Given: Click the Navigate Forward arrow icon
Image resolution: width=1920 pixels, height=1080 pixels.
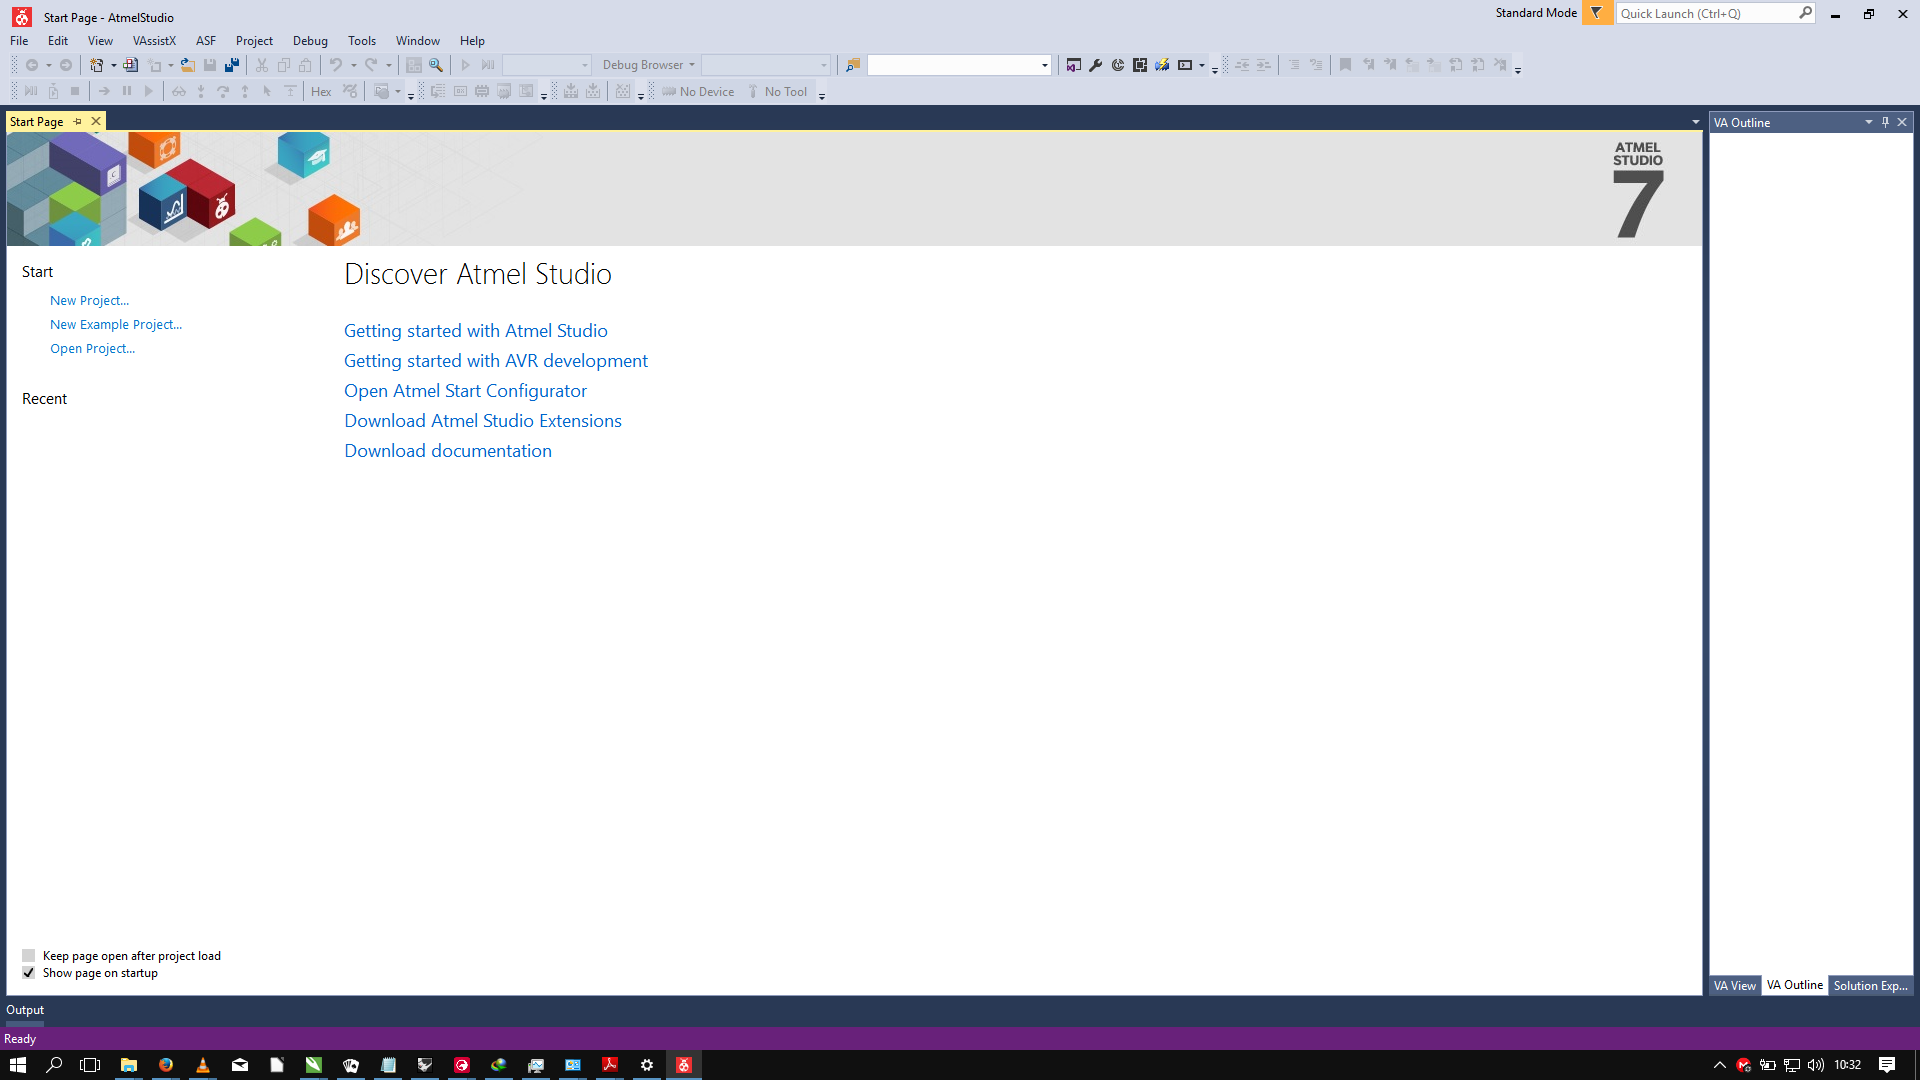Looking at the screenshot, I should 66,65.
